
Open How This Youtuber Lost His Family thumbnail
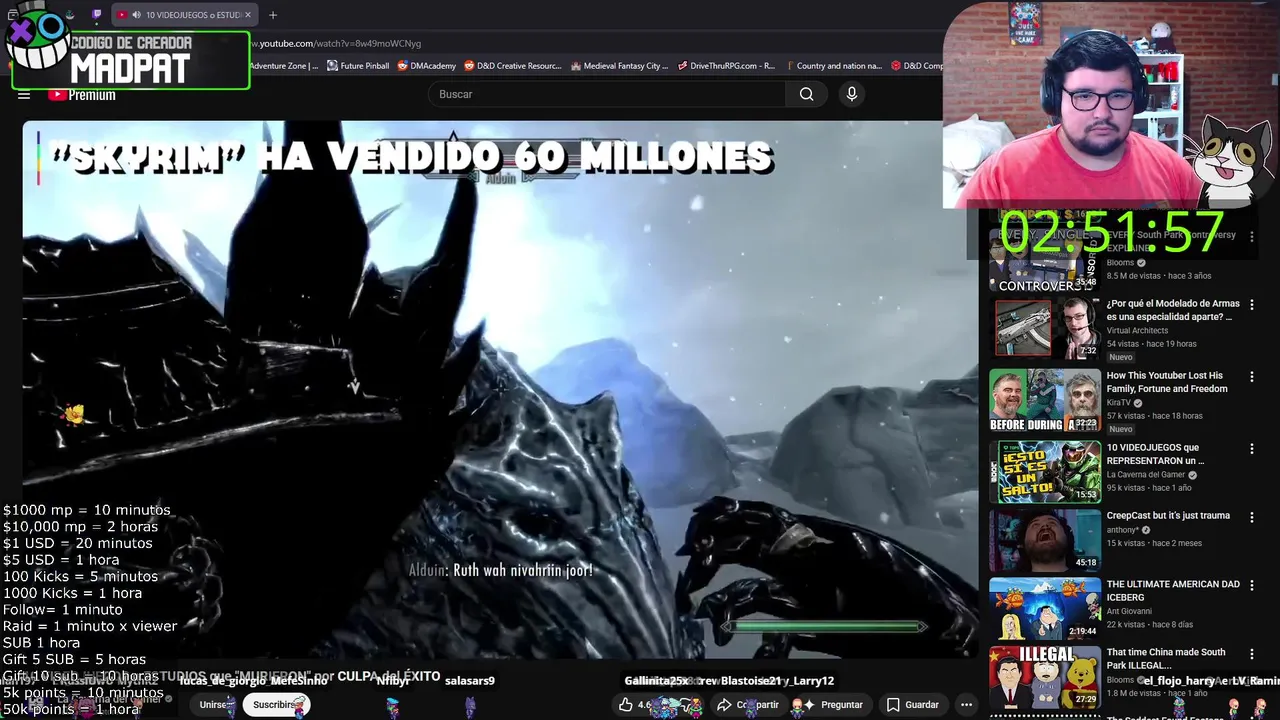tap(1045, 400)
